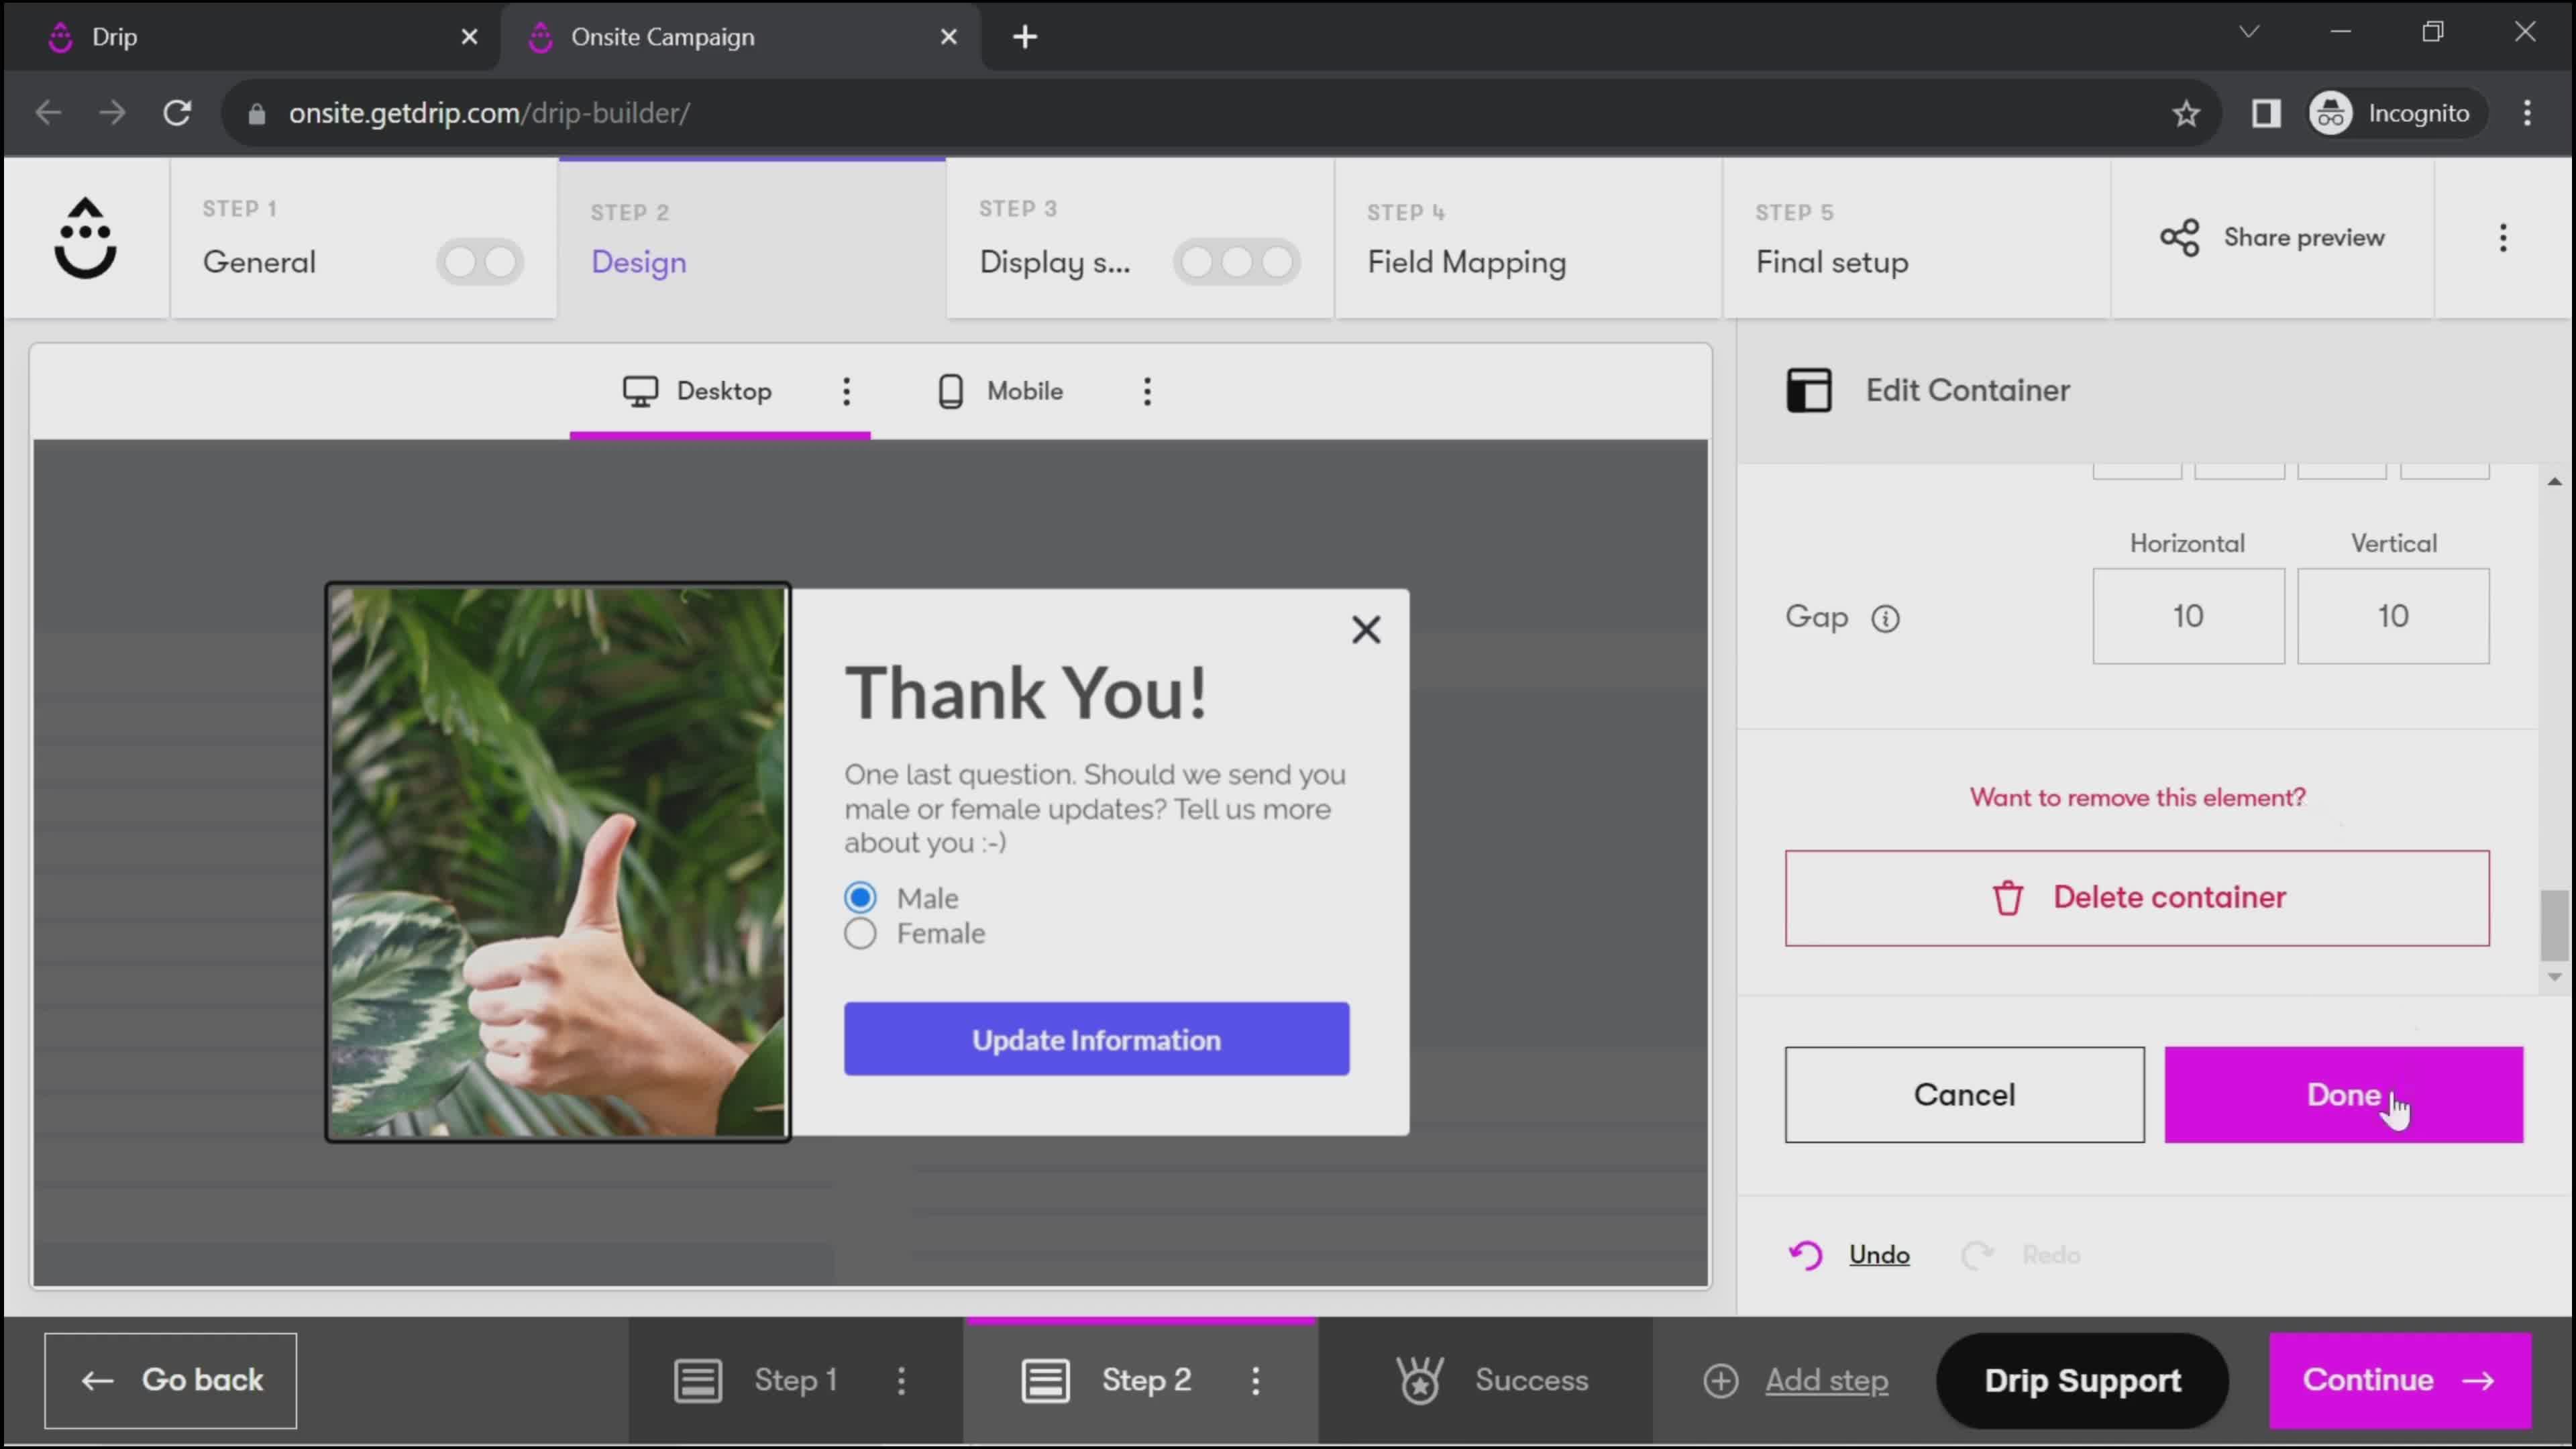Click the Share preview icon
This screenshot has height=1449, width=2576.
(2180, 237)
